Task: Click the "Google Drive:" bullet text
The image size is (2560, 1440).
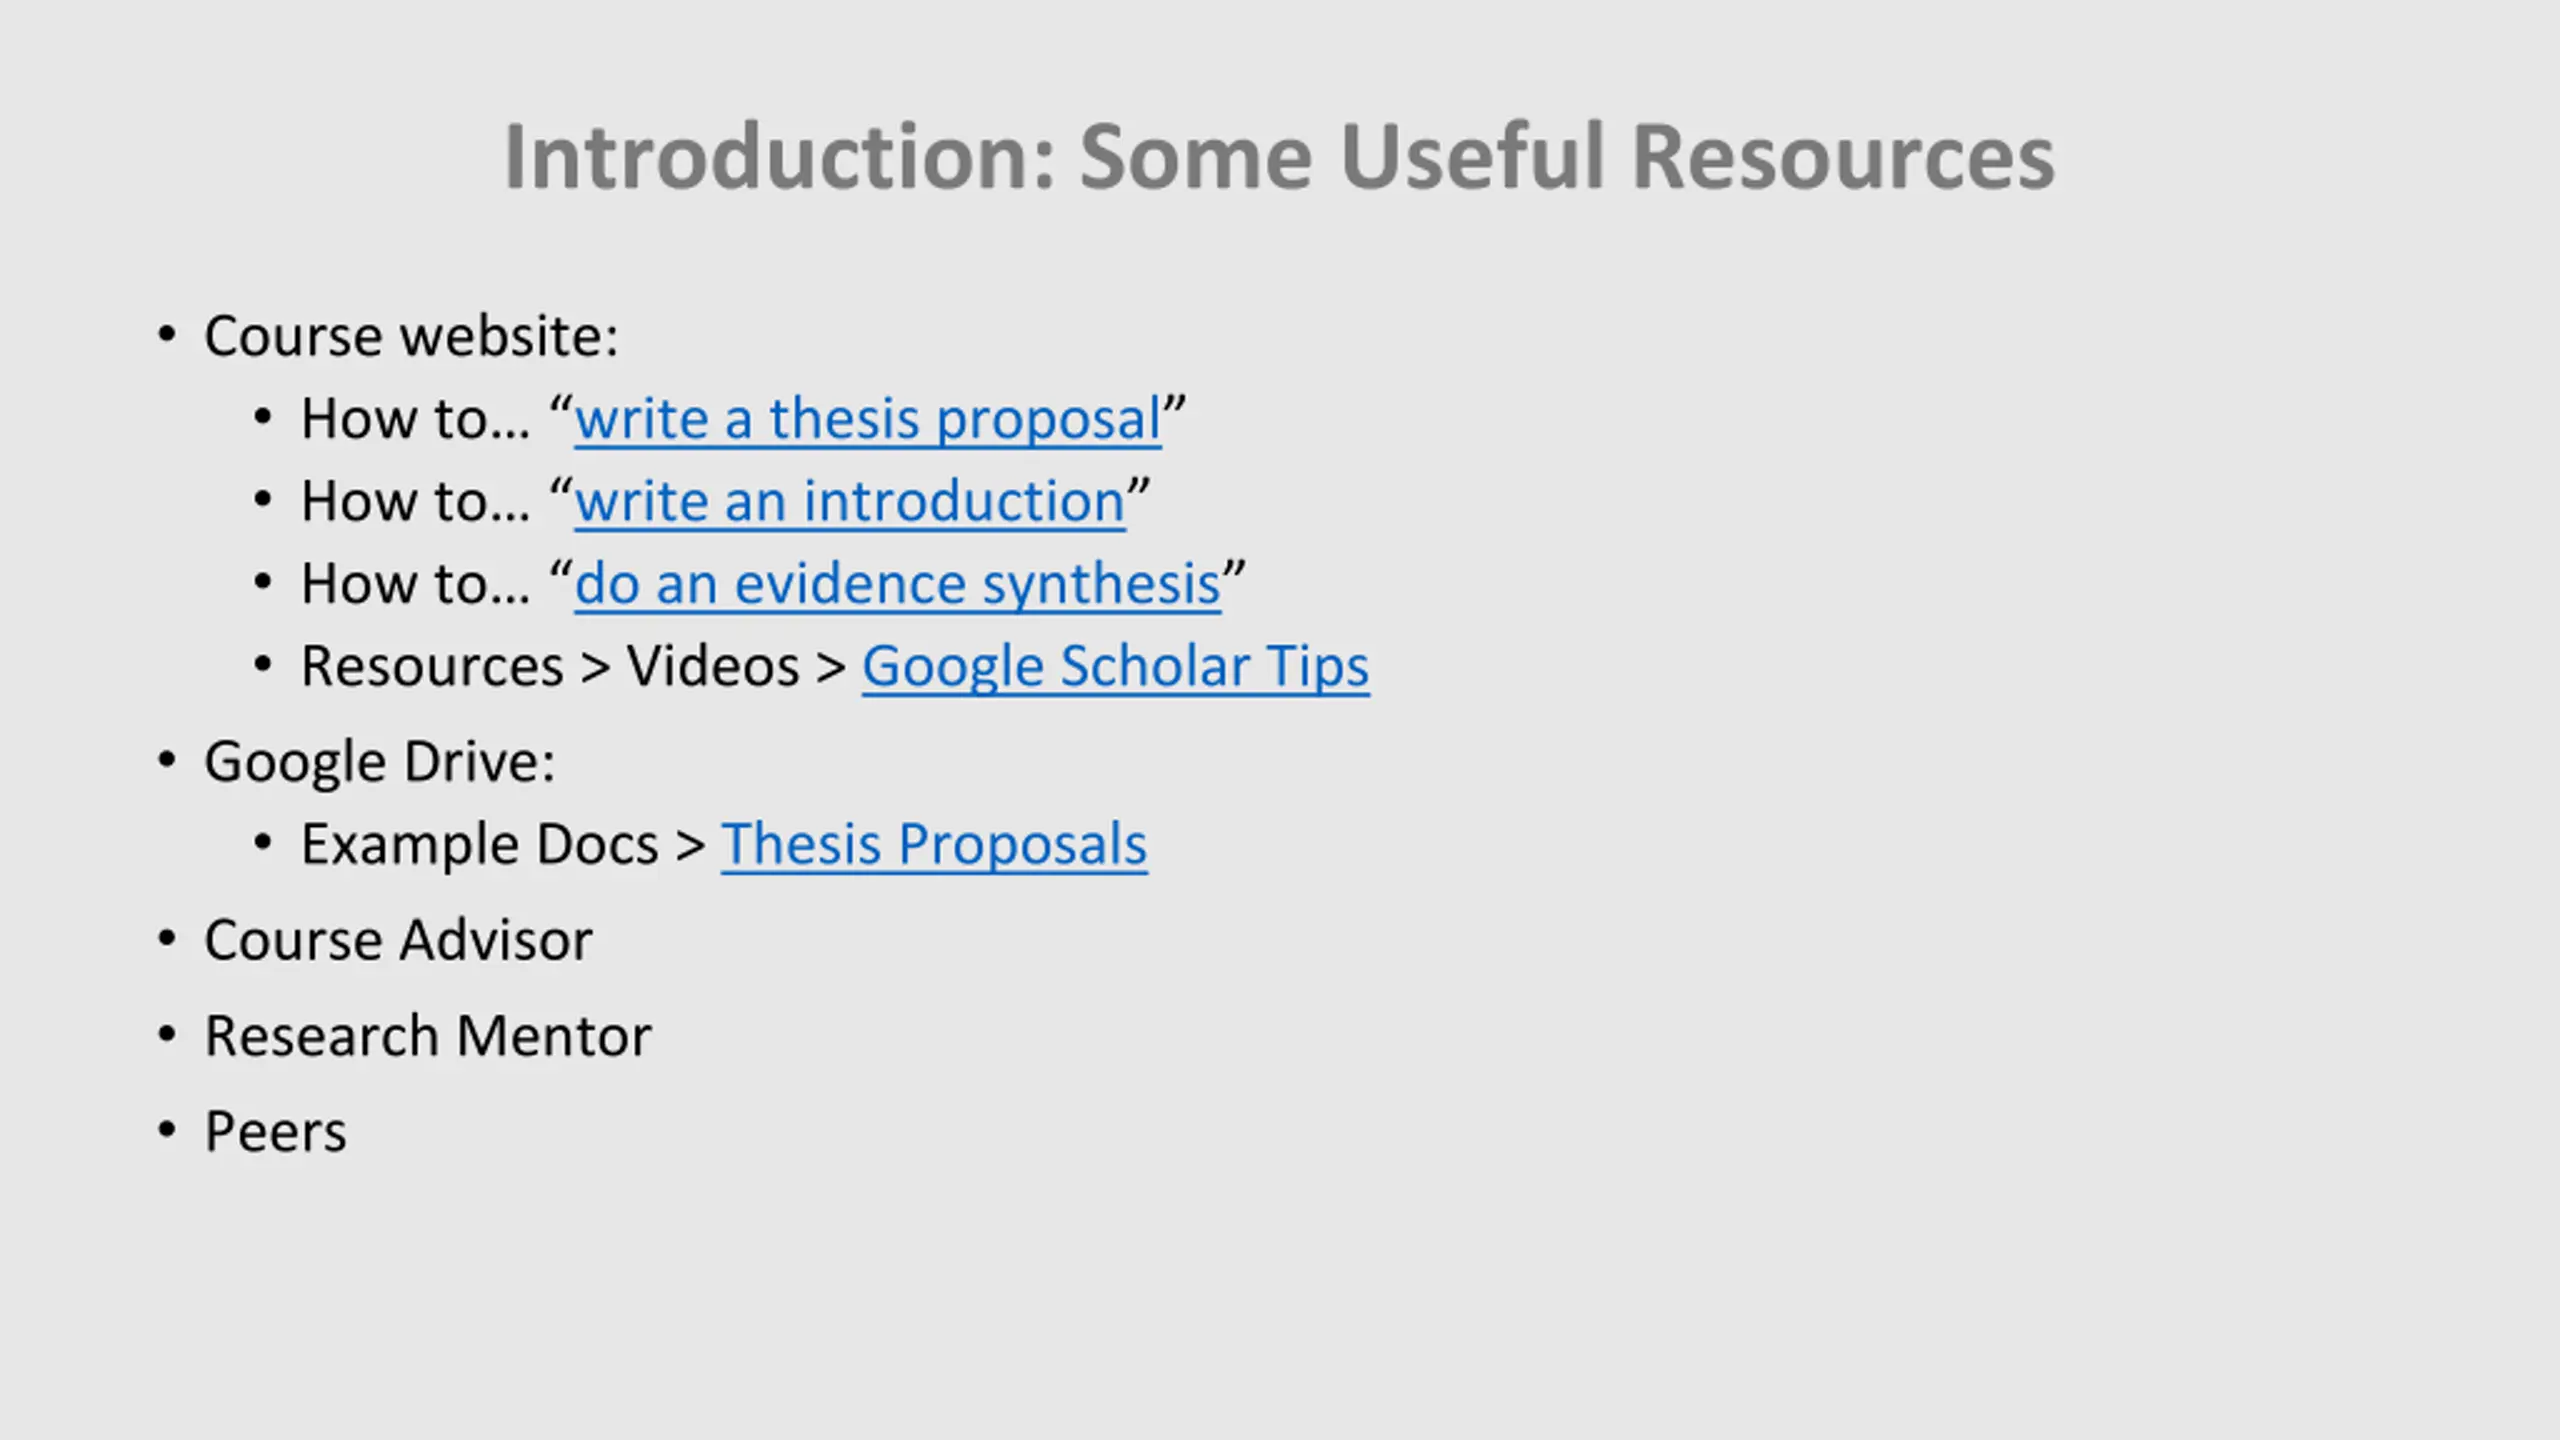Action: click(x=379, y=762)
